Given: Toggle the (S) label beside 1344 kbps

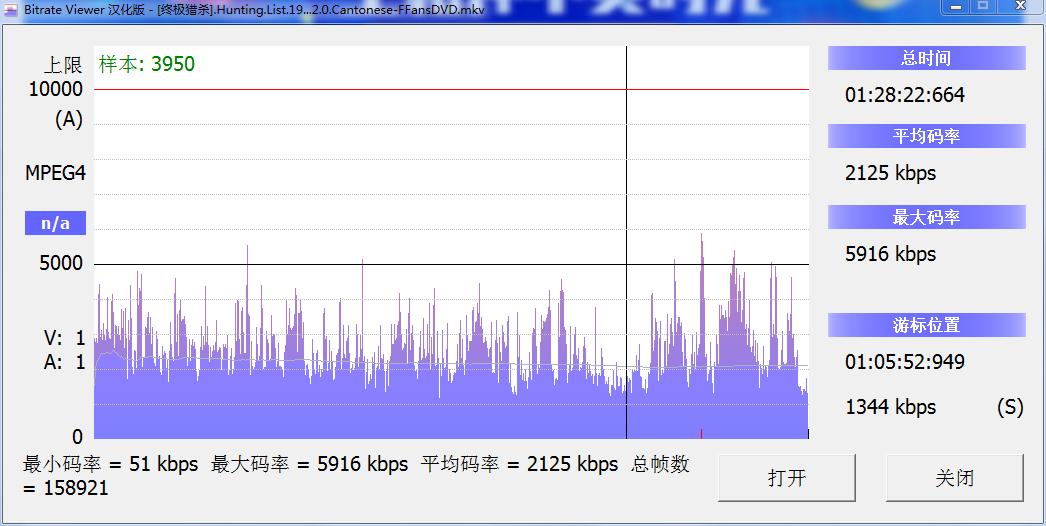Looking at the screenshot, I should tap(1010, 407).
